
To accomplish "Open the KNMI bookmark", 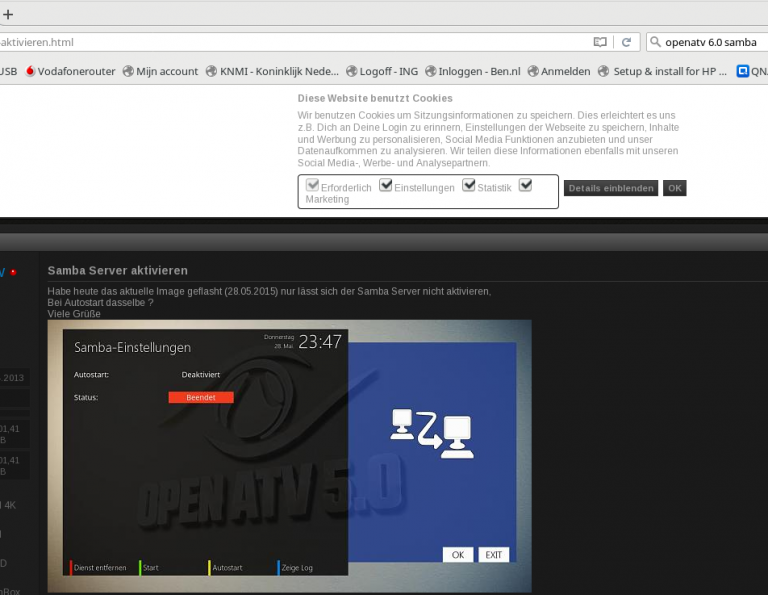I will (272, 71).
